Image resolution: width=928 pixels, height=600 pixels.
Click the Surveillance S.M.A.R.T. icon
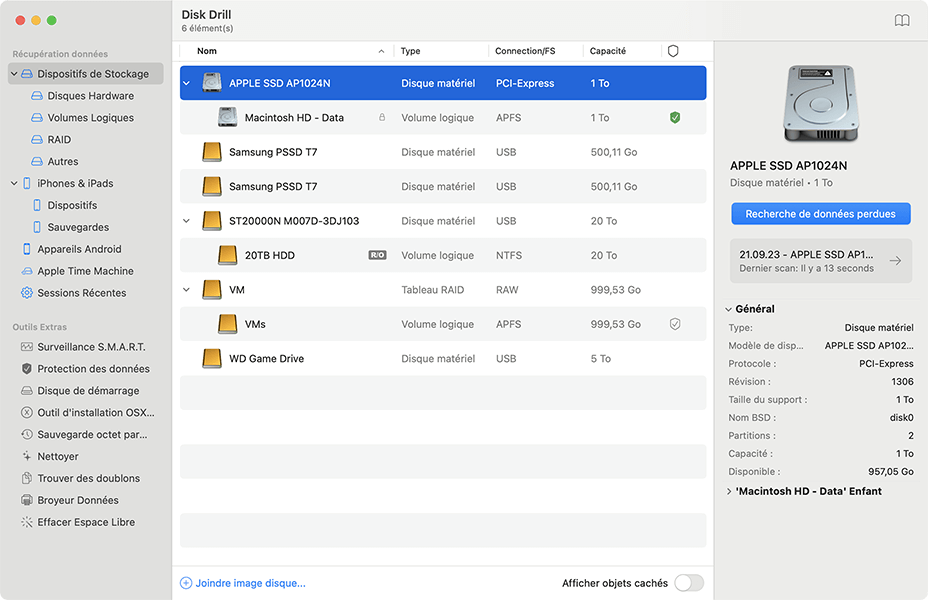27,347
